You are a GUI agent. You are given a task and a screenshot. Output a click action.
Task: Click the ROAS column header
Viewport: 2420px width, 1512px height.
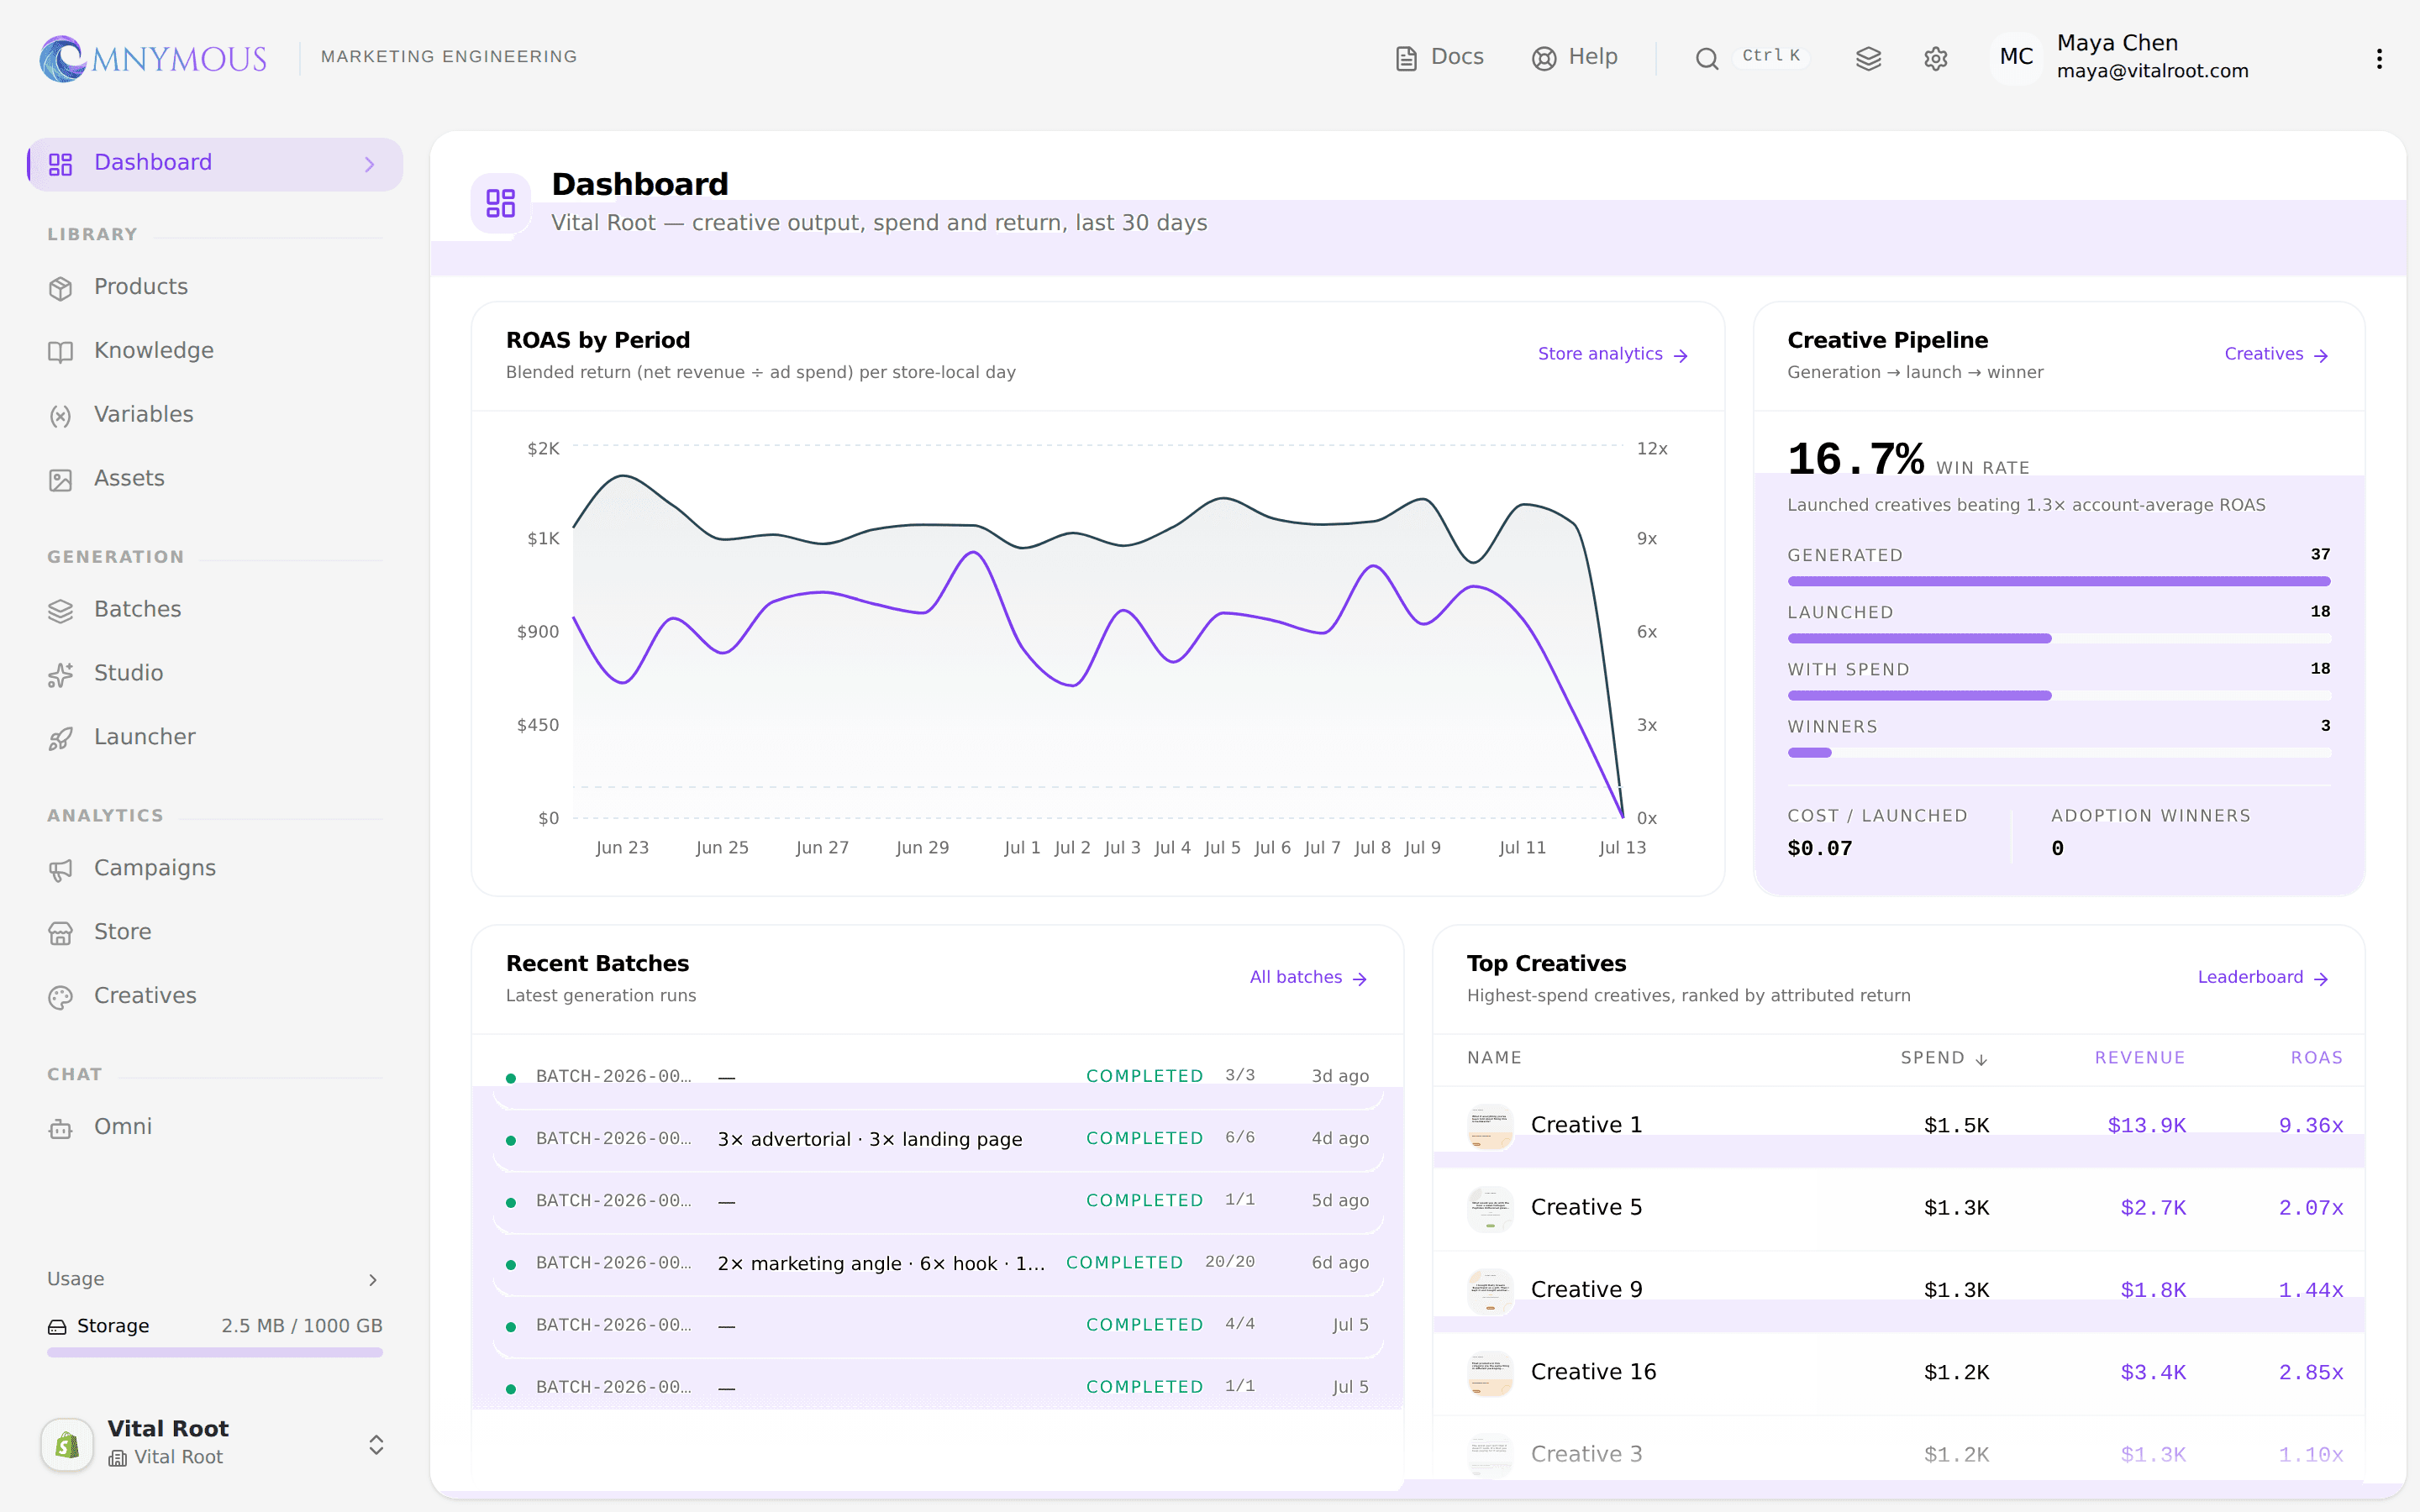[2316, 1058]
